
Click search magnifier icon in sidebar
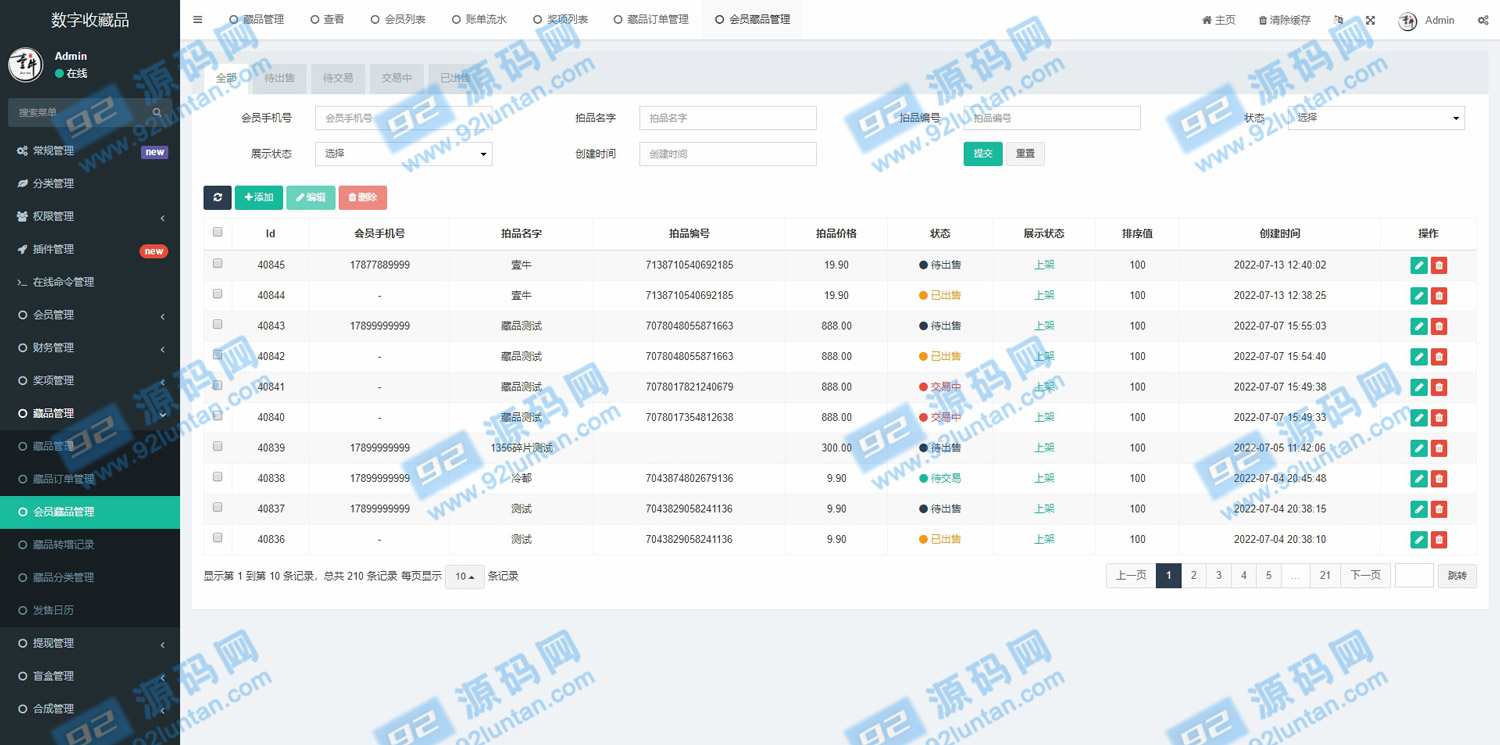[x=157, y=113]
